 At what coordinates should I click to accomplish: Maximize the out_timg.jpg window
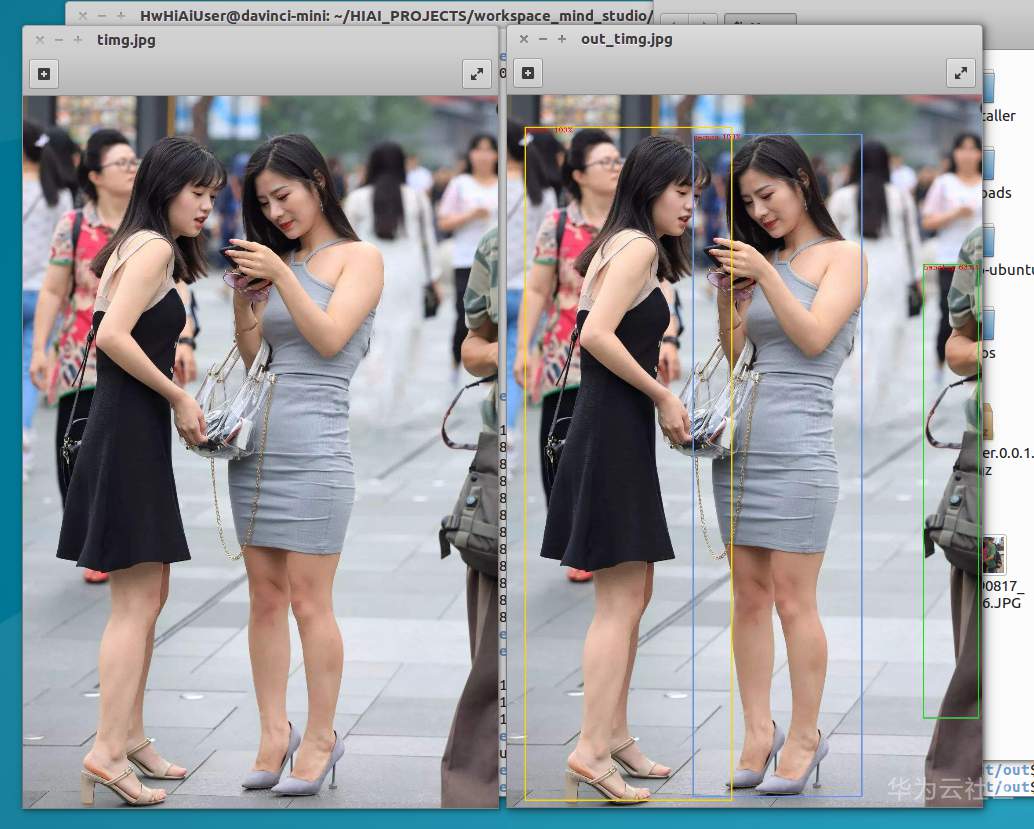[562, 40]
